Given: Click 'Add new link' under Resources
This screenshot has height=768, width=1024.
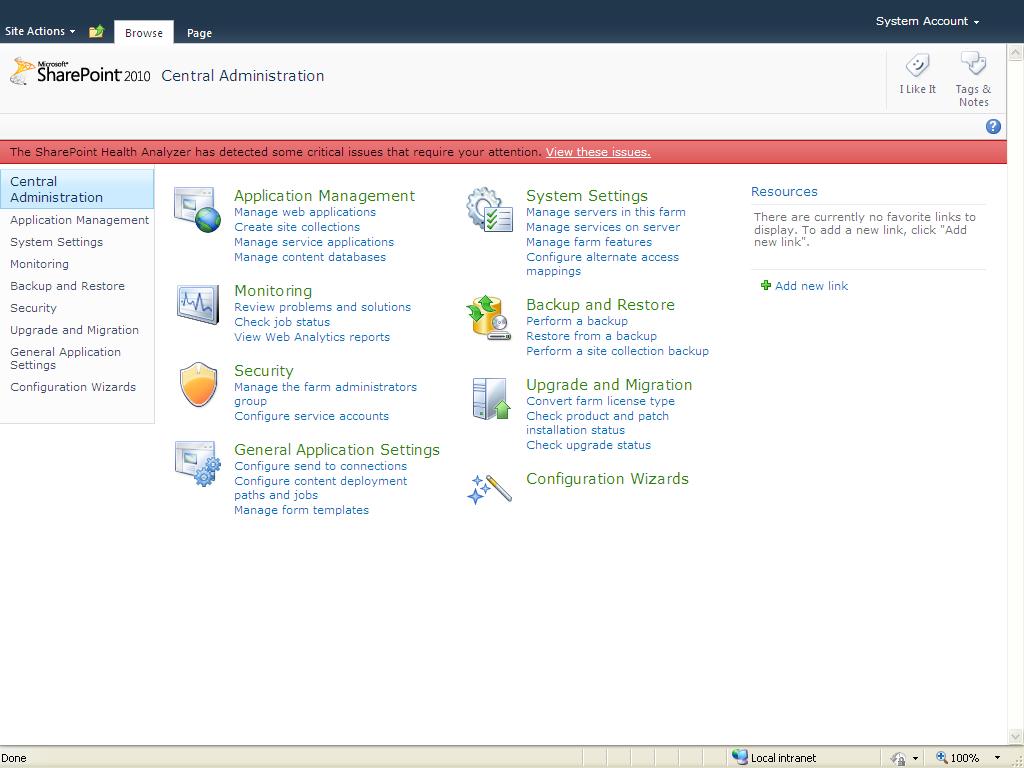Looking at the screenshot, I should (x=810, y=285).
